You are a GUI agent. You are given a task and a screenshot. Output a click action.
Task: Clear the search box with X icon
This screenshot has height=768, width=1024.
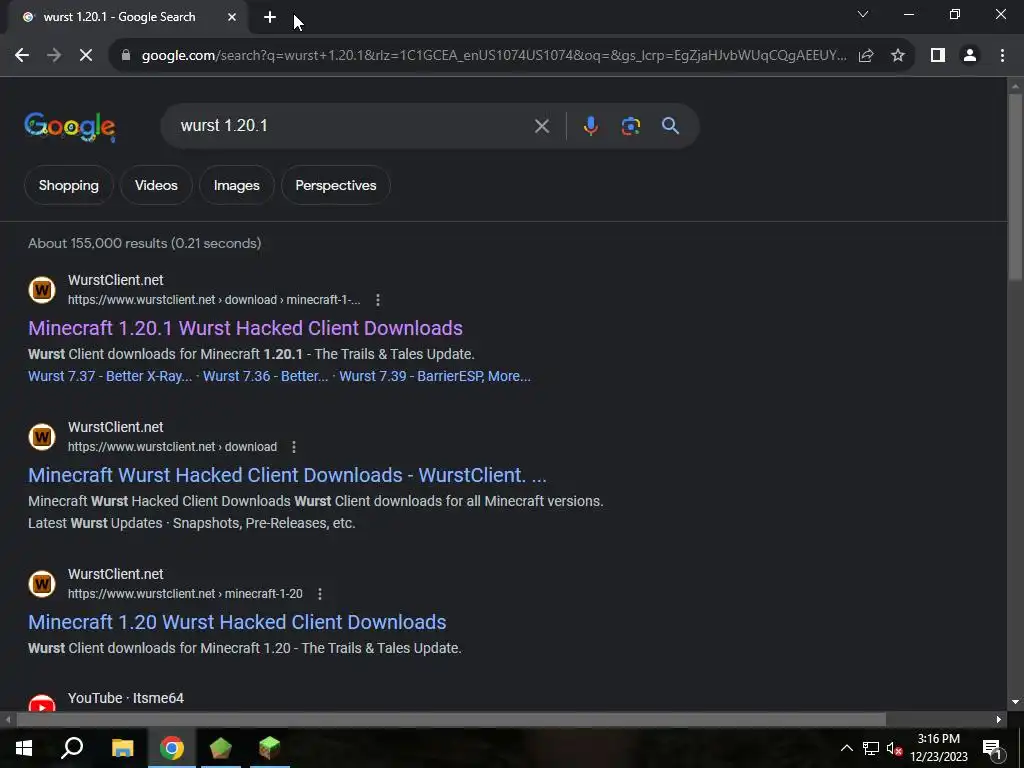(541, 126)
